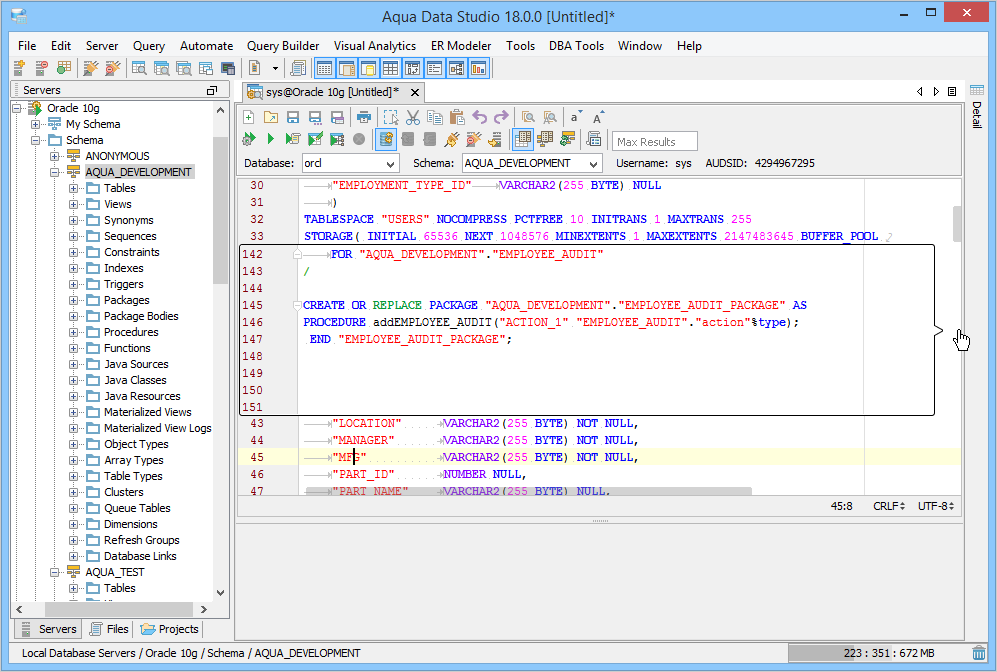Paste clipboard contents in the query editor
997x672 pixels.
pos(457,117)
